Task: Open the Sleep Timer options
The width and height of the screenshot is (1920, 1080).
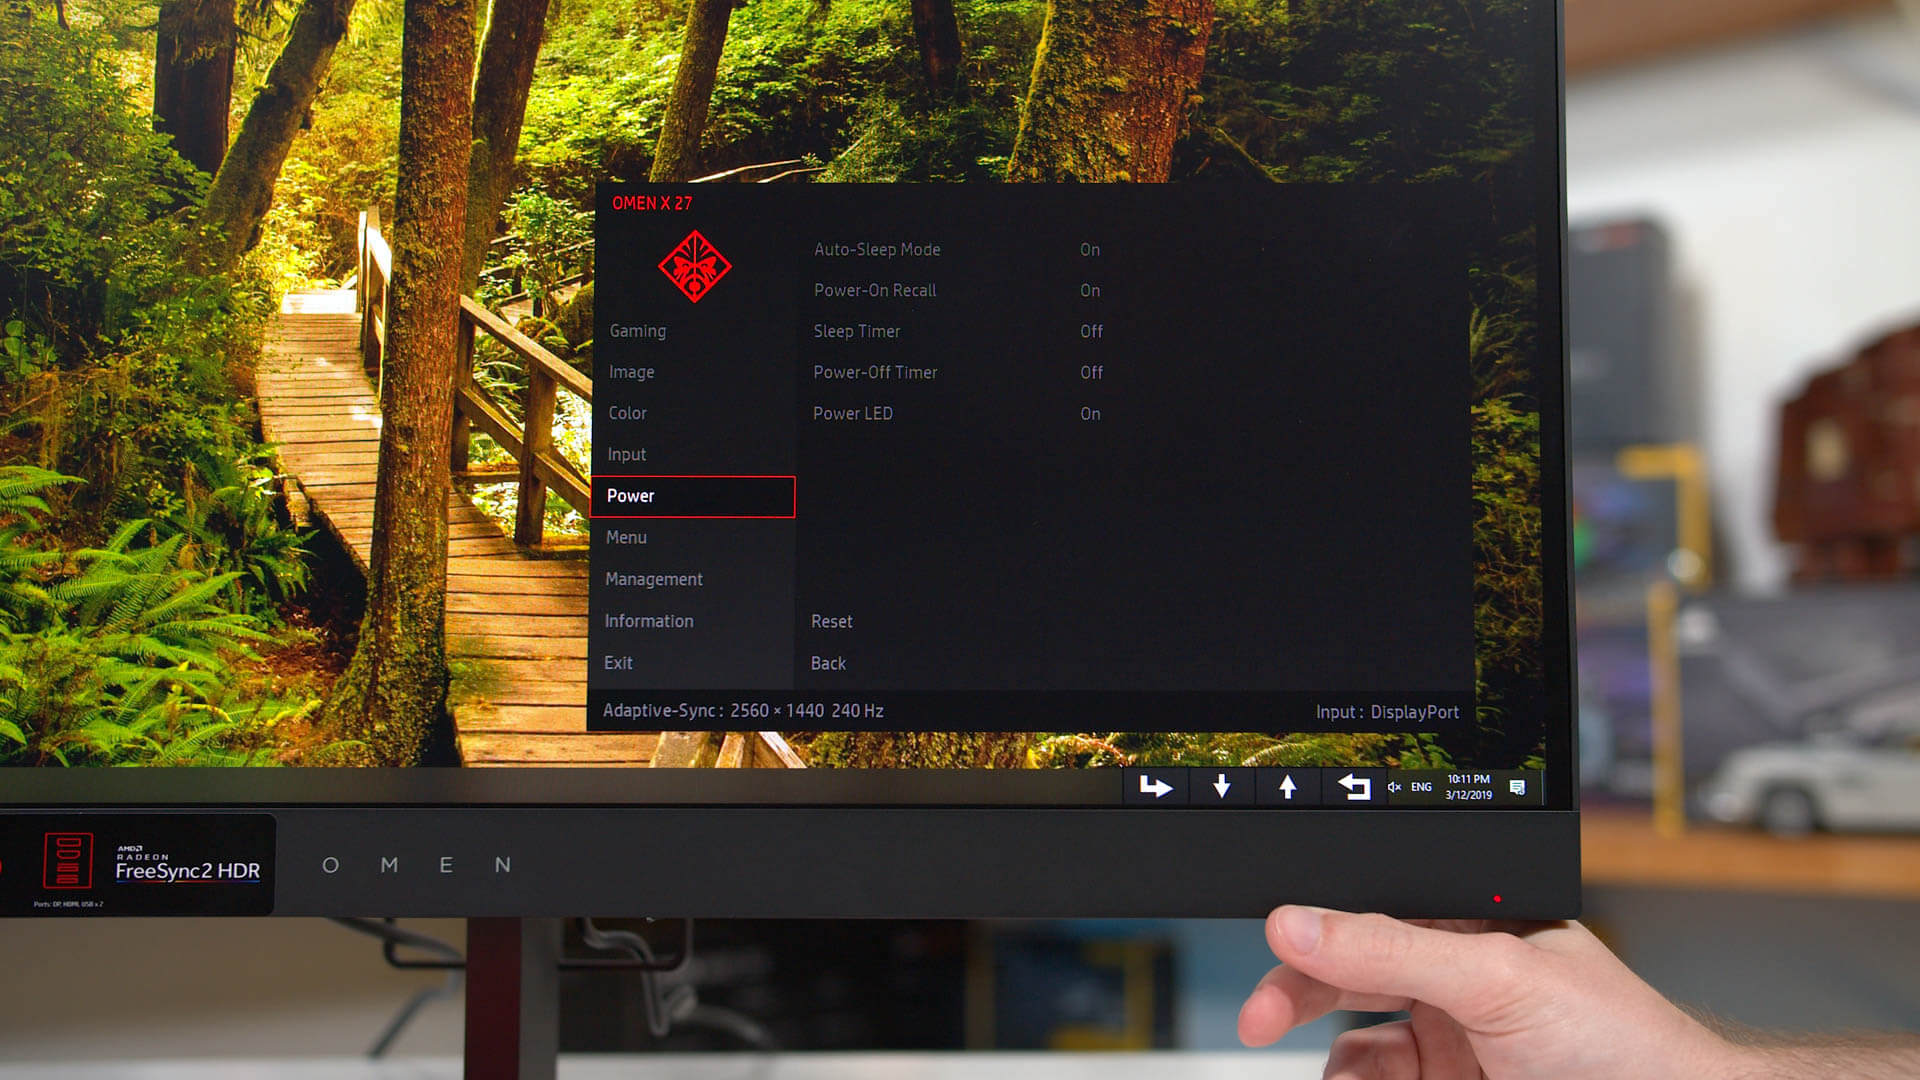Action: click(x=856, y=332)
